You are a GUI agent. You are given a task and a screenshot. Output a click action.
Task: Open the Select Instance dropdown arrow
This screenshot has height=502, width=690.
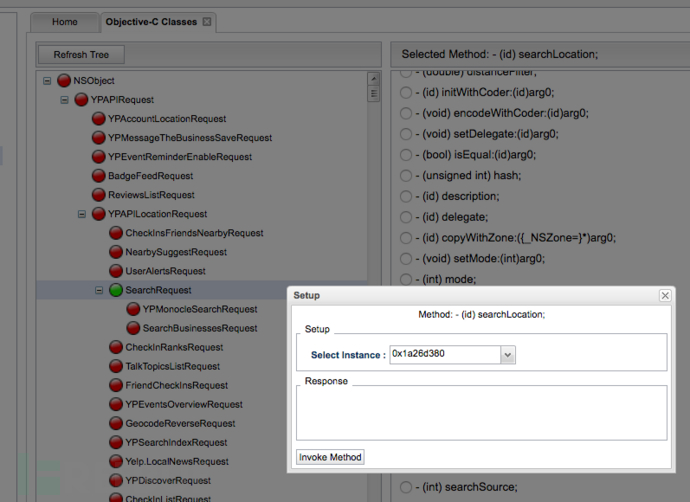coord(507,355)
